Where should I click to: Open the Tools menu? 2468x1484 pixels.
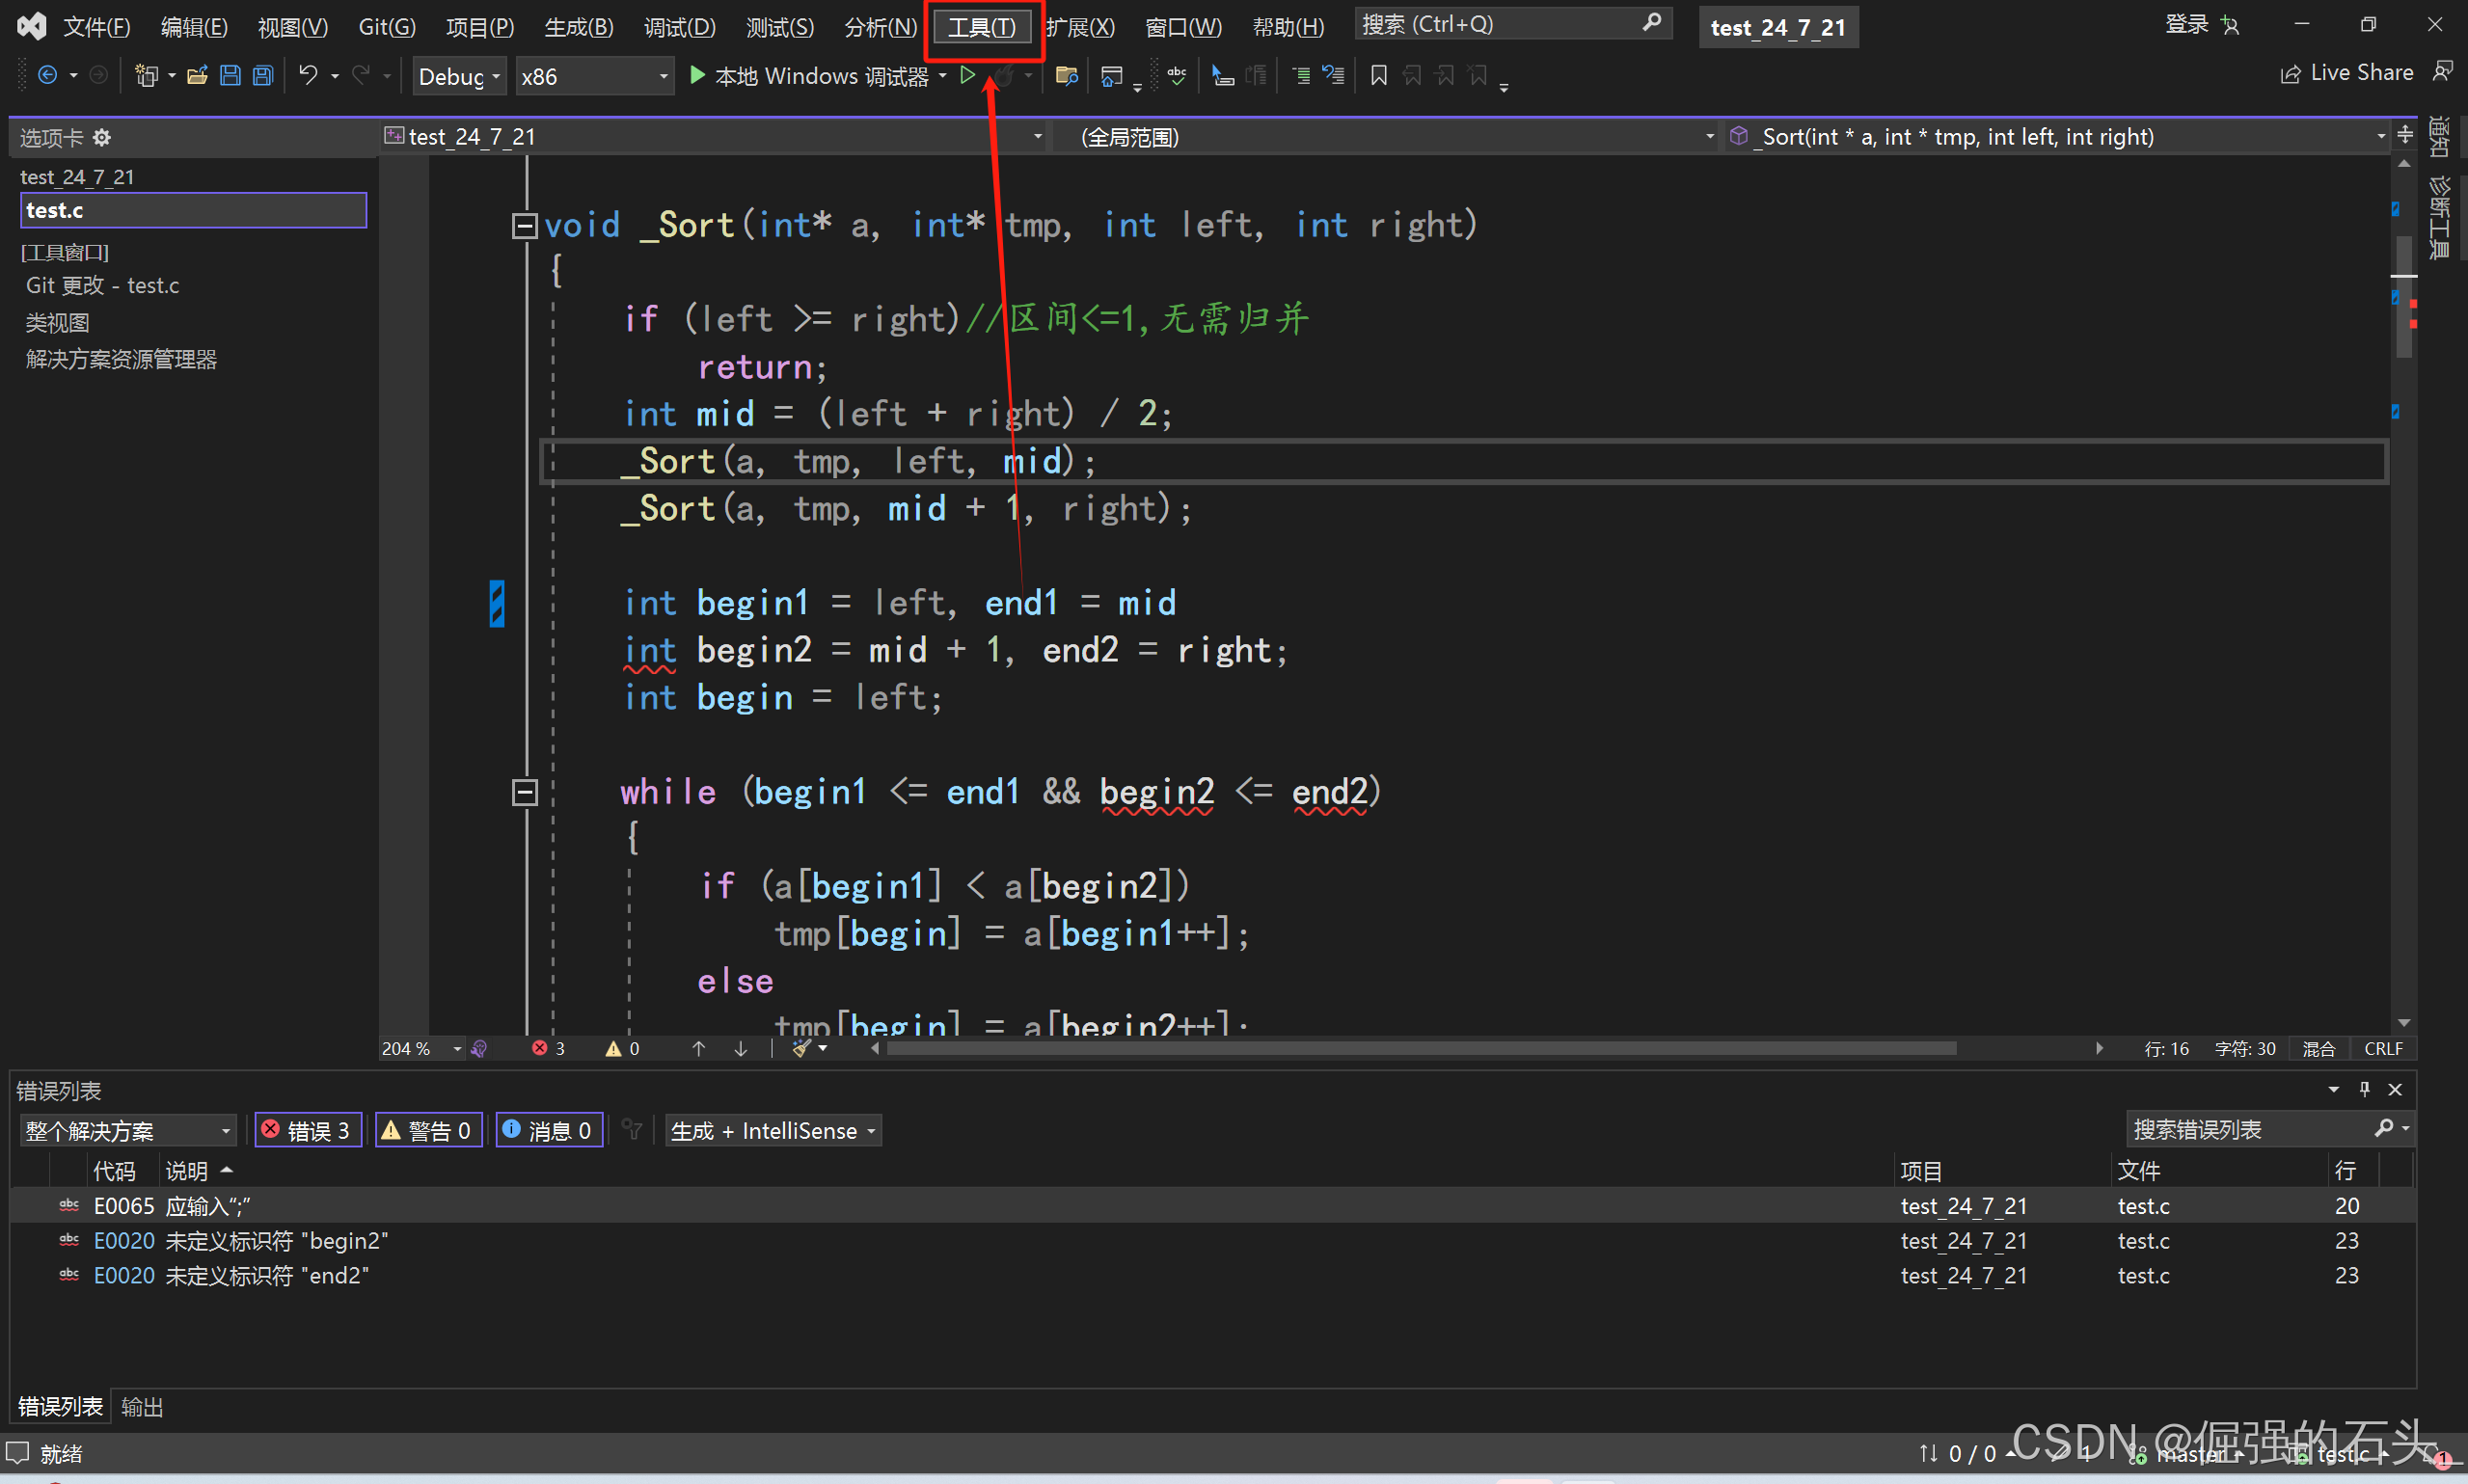coord(981,27)
